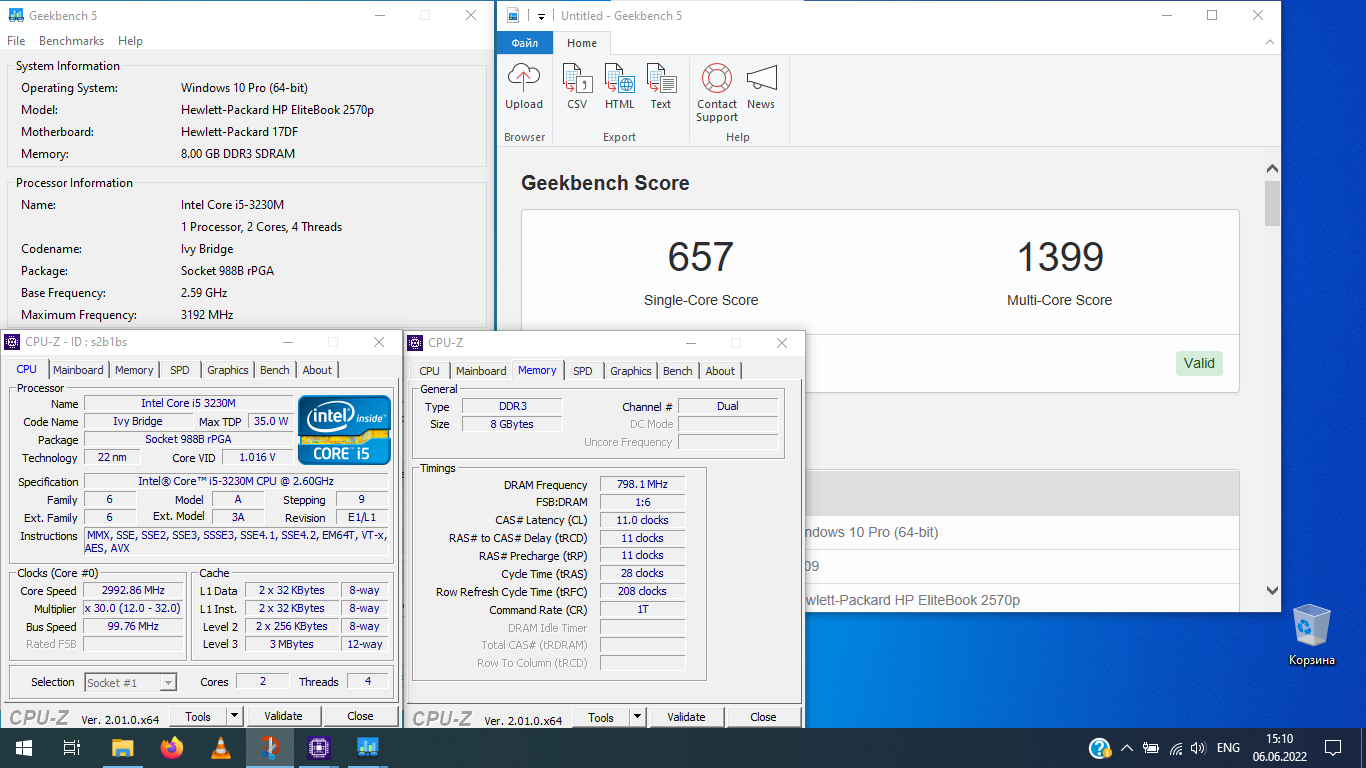Export the results as Text
Screen dimensions: 1366x768
[661, 87]
